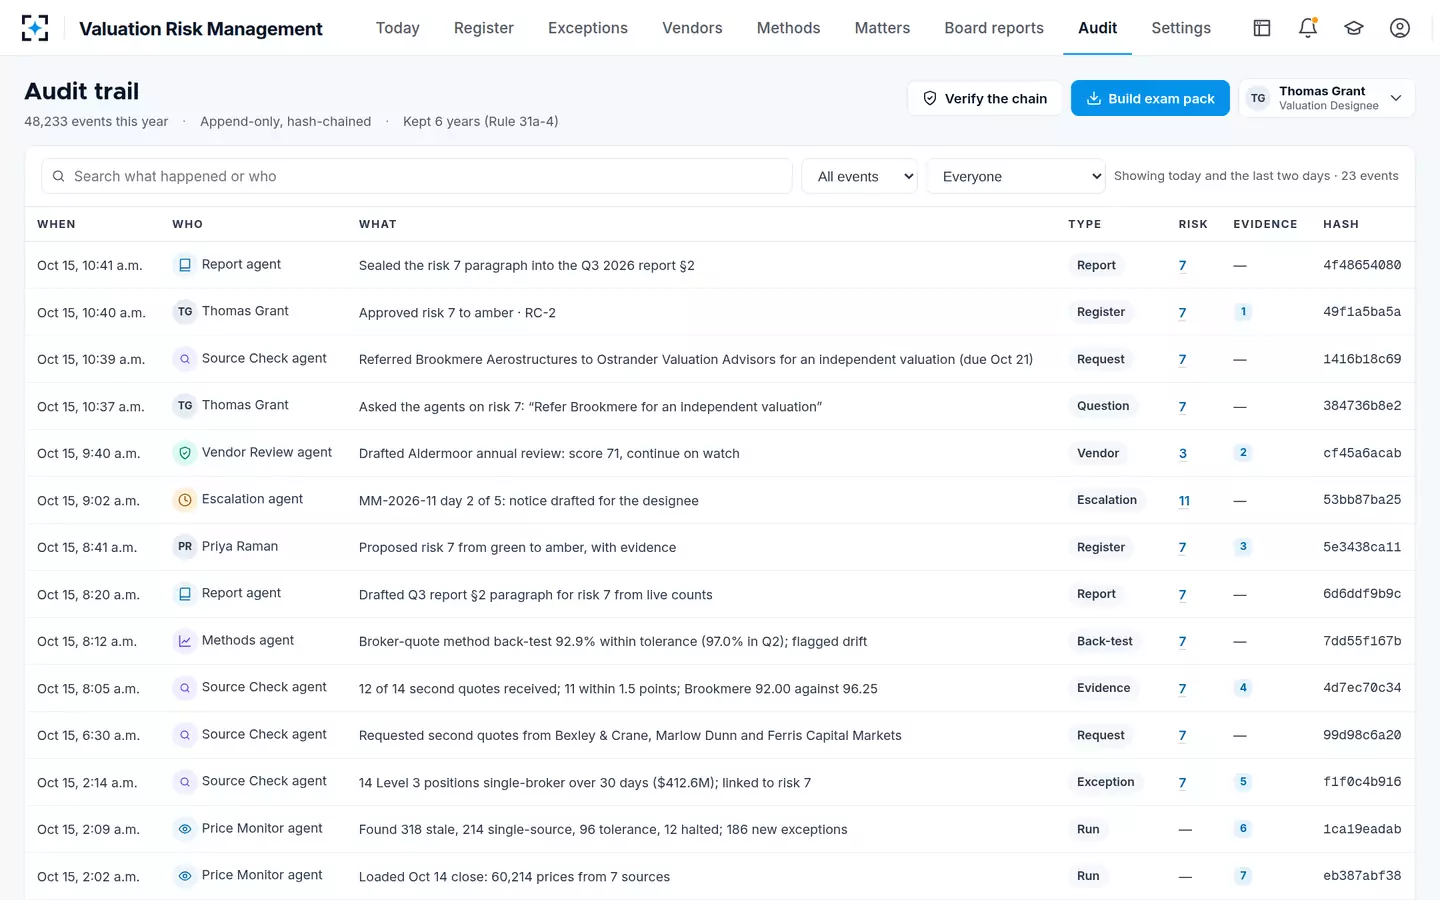Click the Back-test type tag
The width and height of the screenshot is (1440, 900).
1105,641
